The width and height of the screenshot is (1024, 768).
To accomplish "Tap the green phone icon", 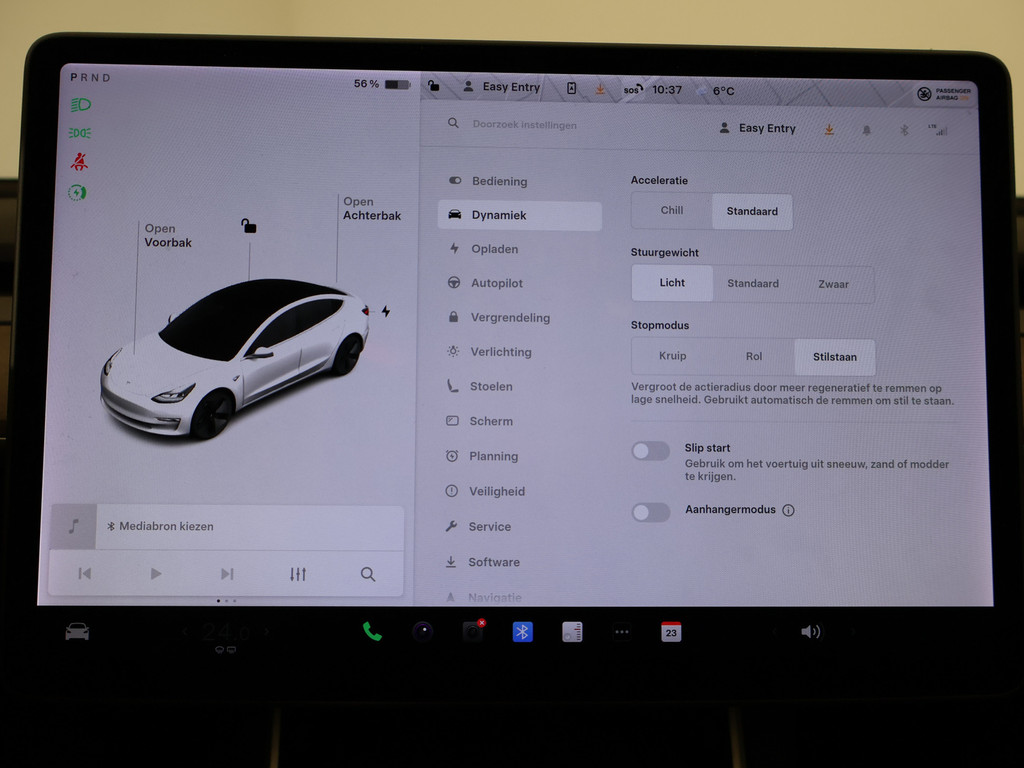I will pyautogui.click(x=372, y=631).
